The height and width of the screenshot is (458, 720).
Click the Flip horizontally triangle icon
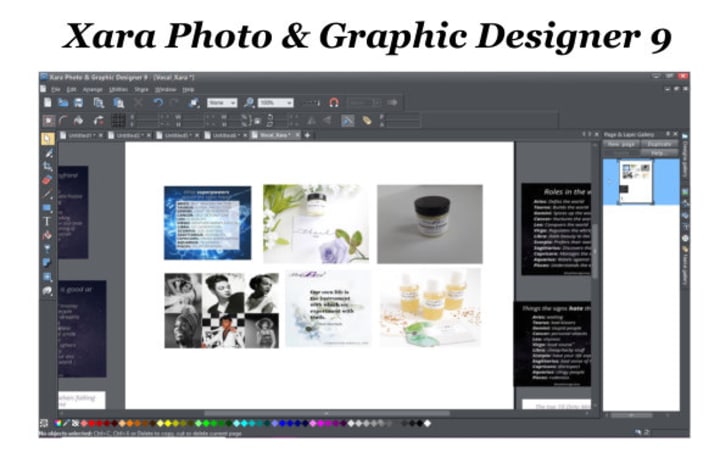click(x=311, y=121)
